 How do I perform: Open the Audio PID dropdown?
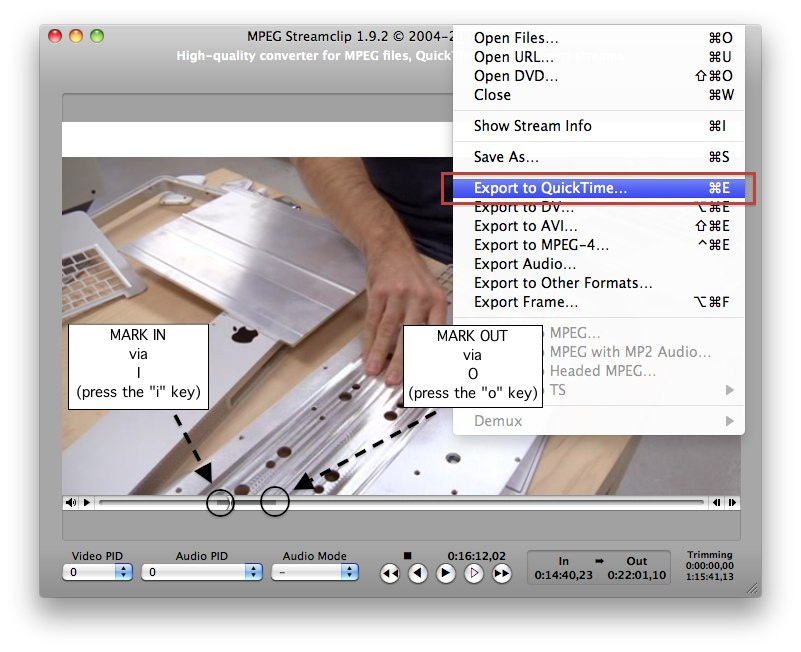(x=202, y=572)
